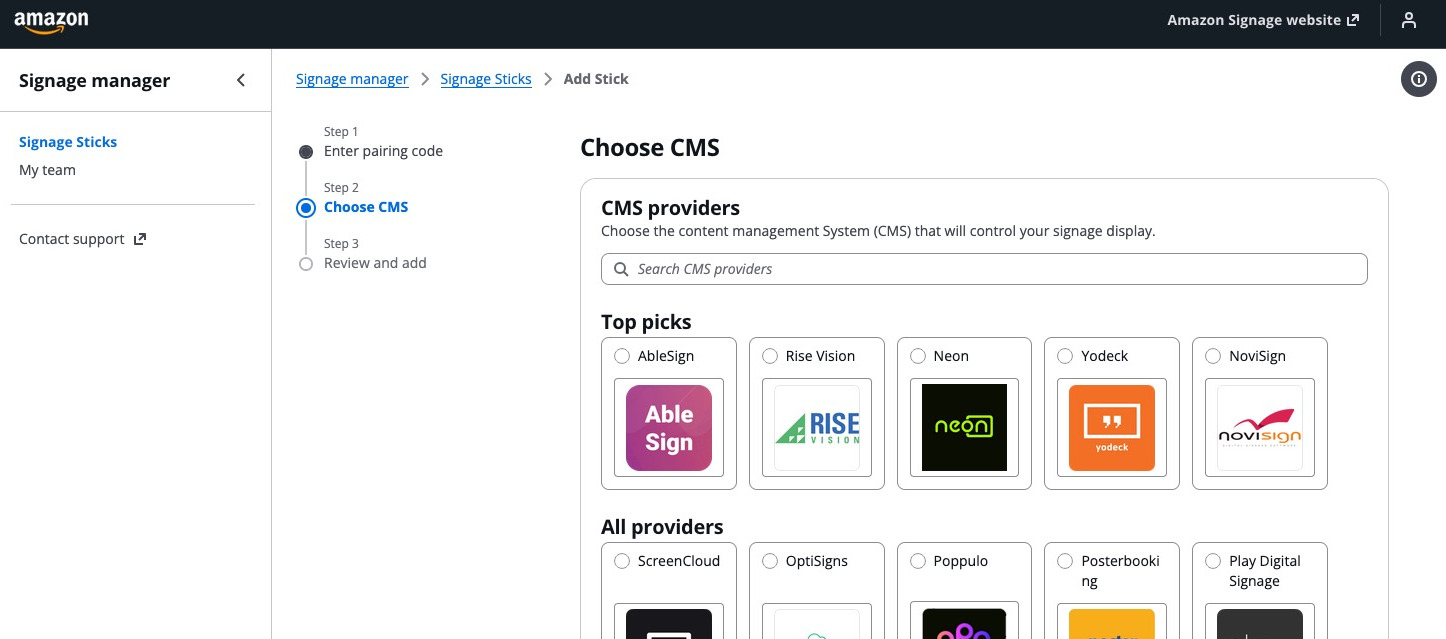This screenshot has width=1446, height=639.
Task: Click the ScreenCloud logo thumbnail
Action: tap(669, 624)
